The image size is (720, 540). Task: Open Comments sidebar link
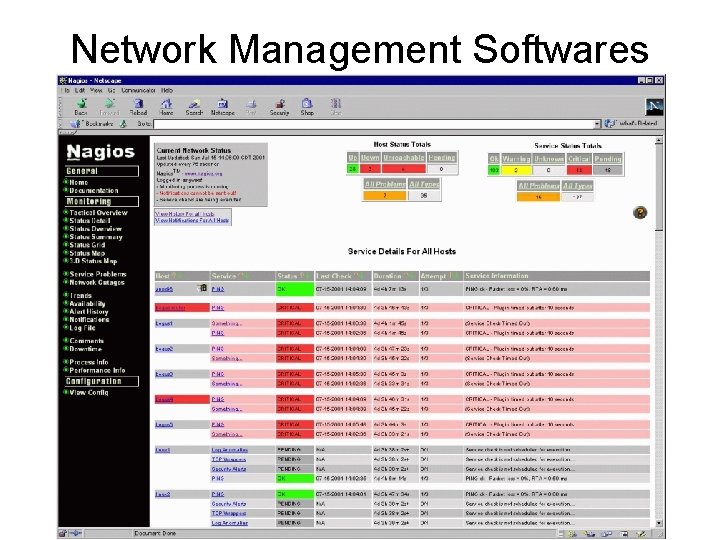tap(86, 341)
